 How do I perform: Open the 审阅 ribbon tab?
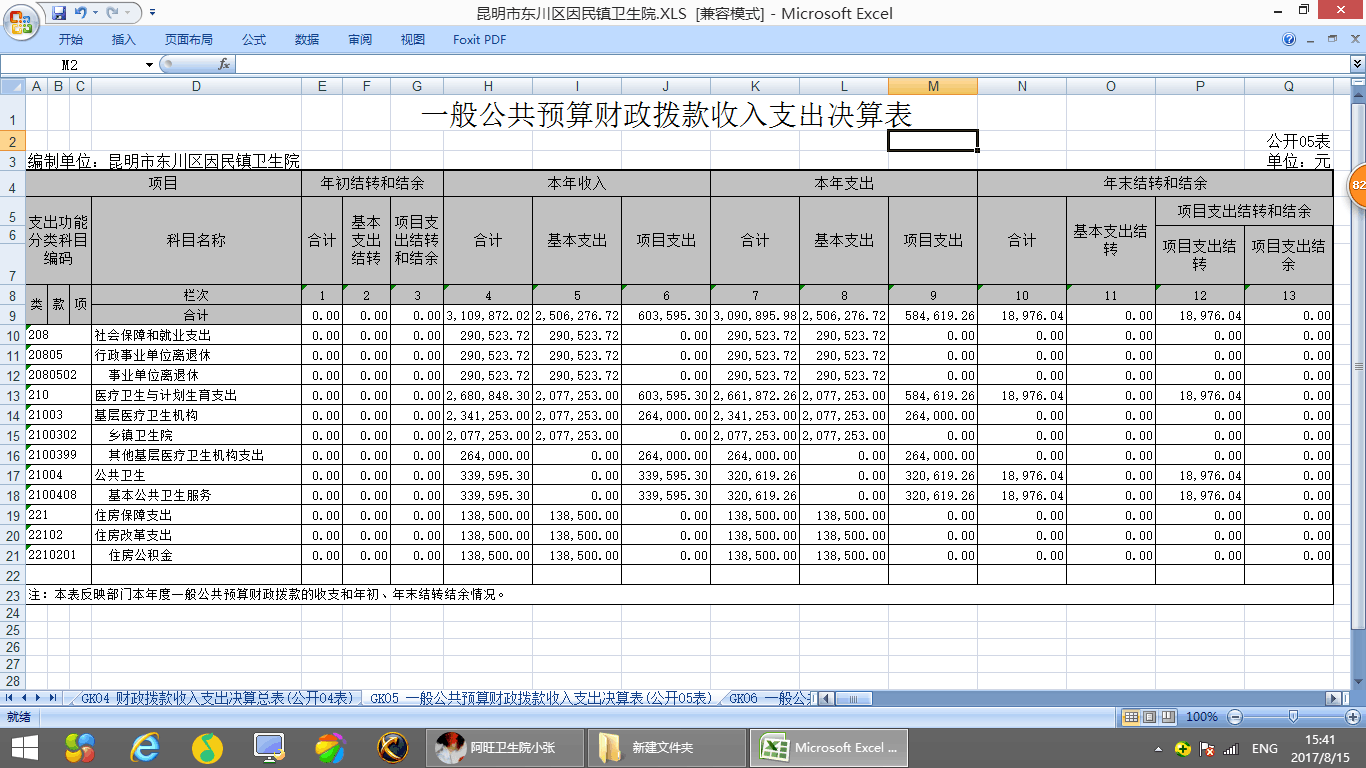coord(360,40)
